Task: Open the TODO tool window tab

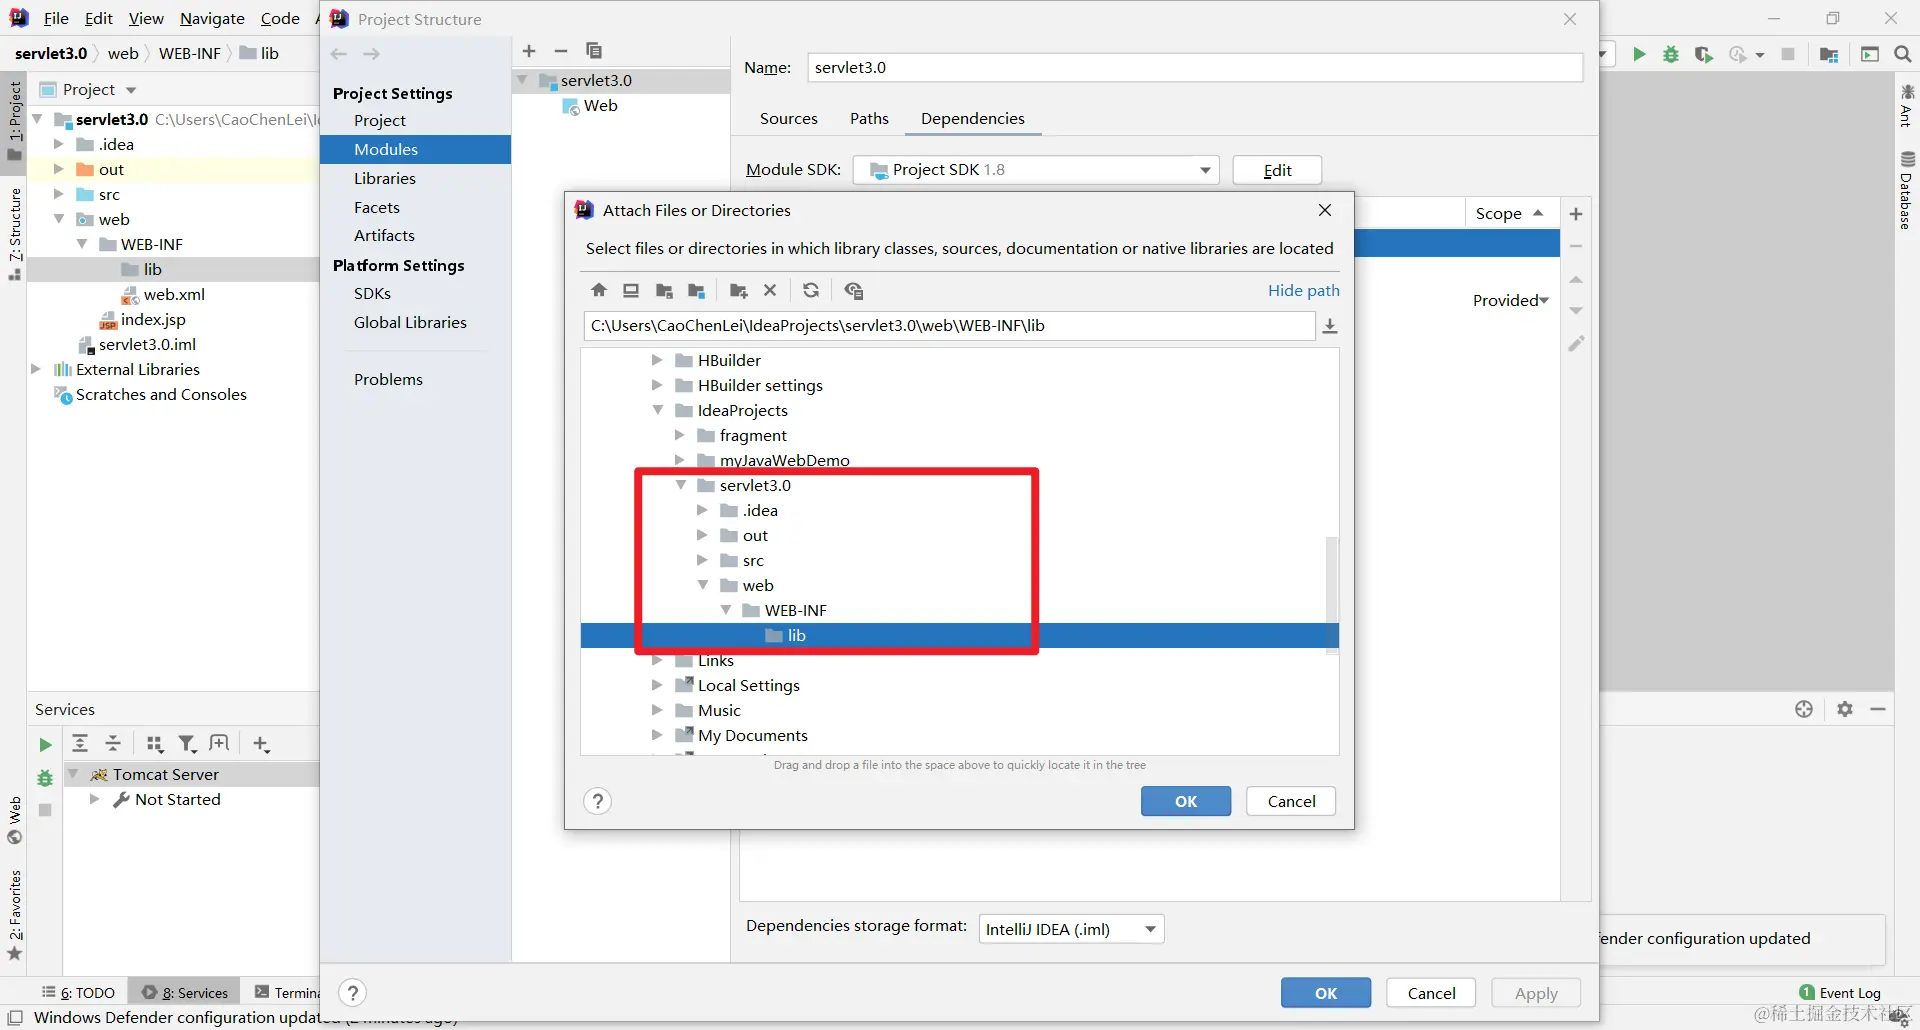Action: 79,993
